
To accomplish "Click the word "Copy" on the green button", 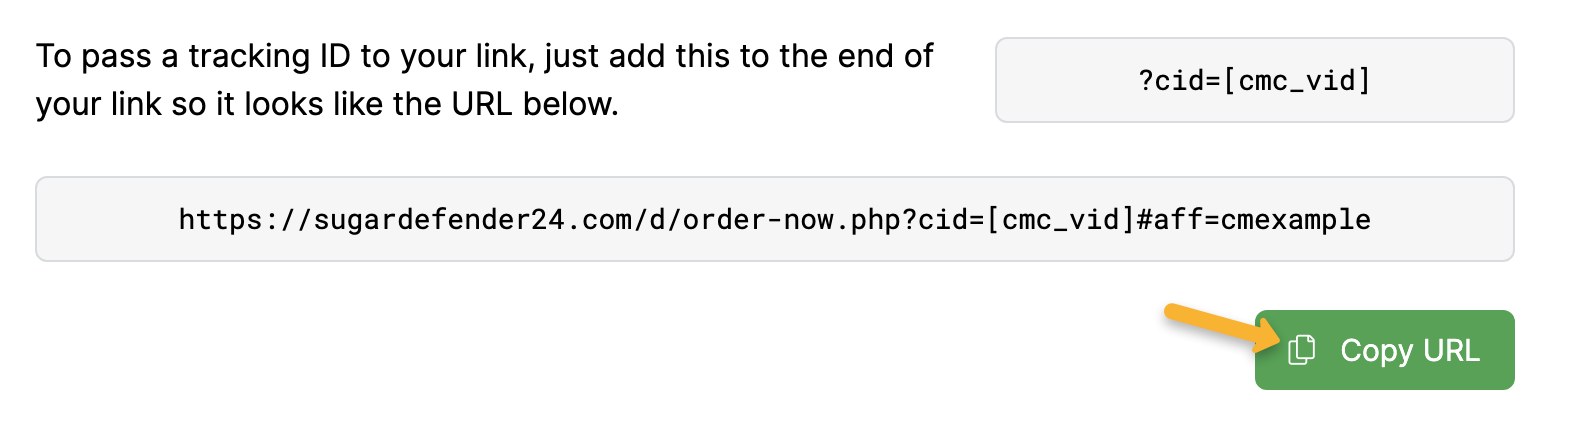I will tap(1376, 351).
